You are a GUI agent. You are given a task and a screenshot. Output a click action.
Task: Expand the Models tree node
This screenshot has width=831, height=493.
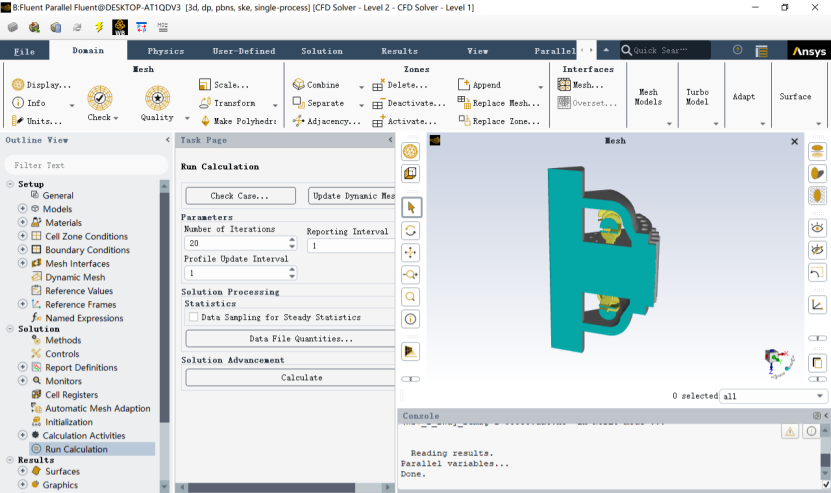(x=22, y=208)
